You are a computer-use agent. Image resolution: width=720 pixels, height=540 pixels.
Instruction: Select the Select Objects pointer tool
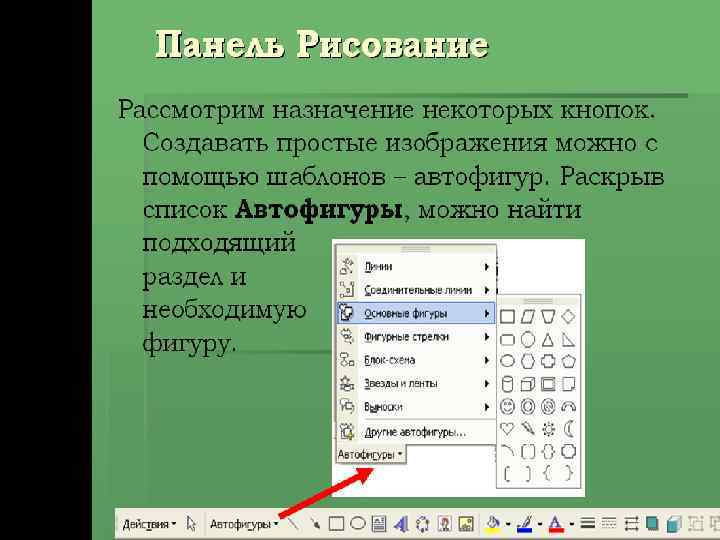point(191,524)
